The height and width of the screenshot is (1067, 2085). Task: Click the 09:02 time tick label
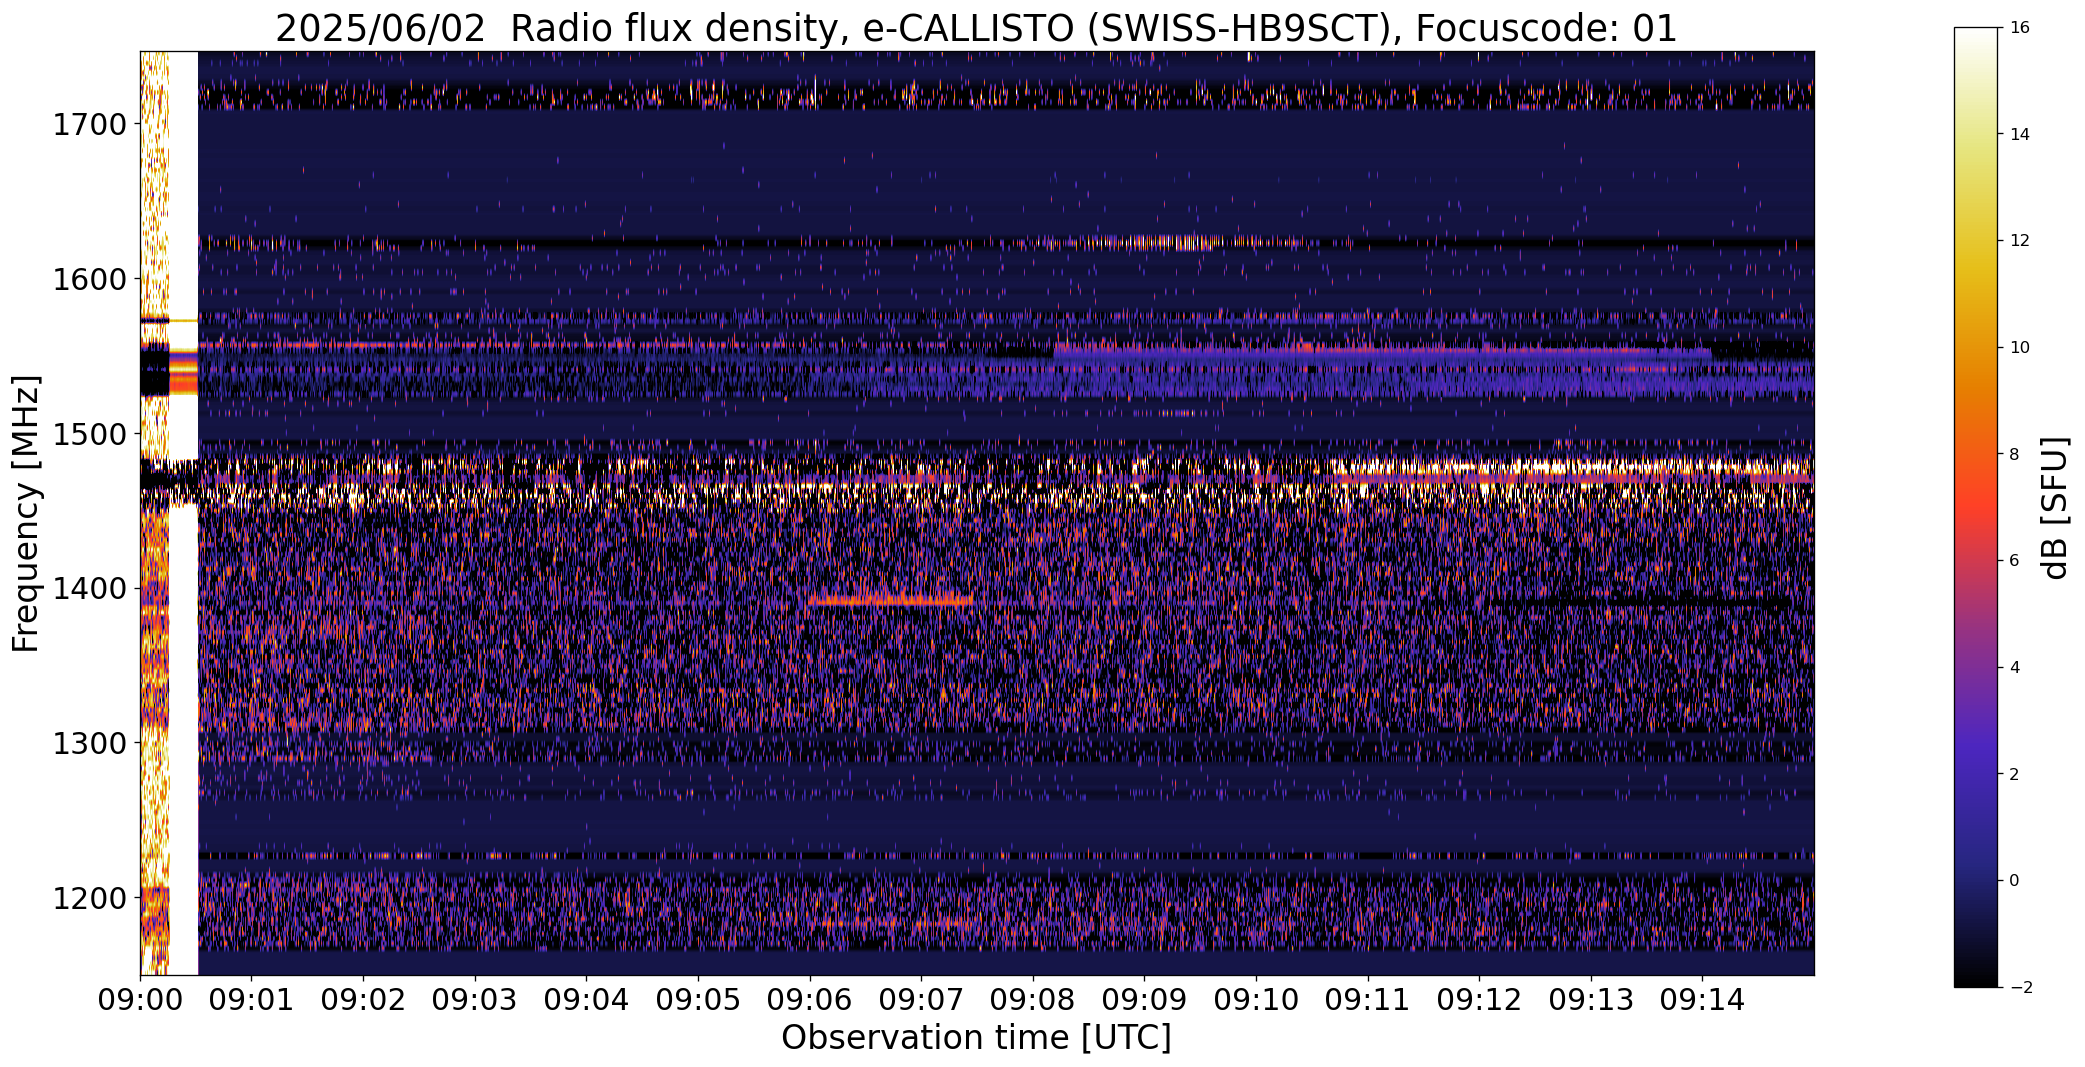[364, 1000]
